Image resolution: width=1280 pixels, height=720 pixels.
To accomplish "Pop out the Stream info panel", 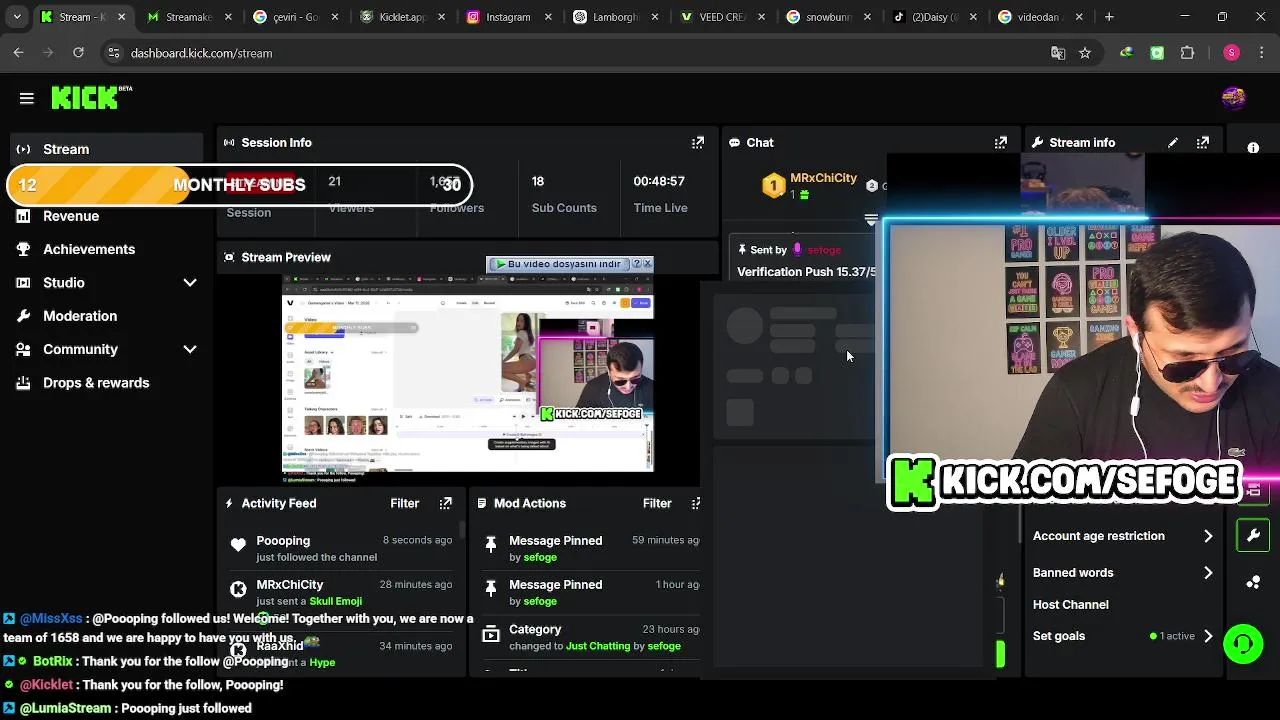I will (1203, 143).
